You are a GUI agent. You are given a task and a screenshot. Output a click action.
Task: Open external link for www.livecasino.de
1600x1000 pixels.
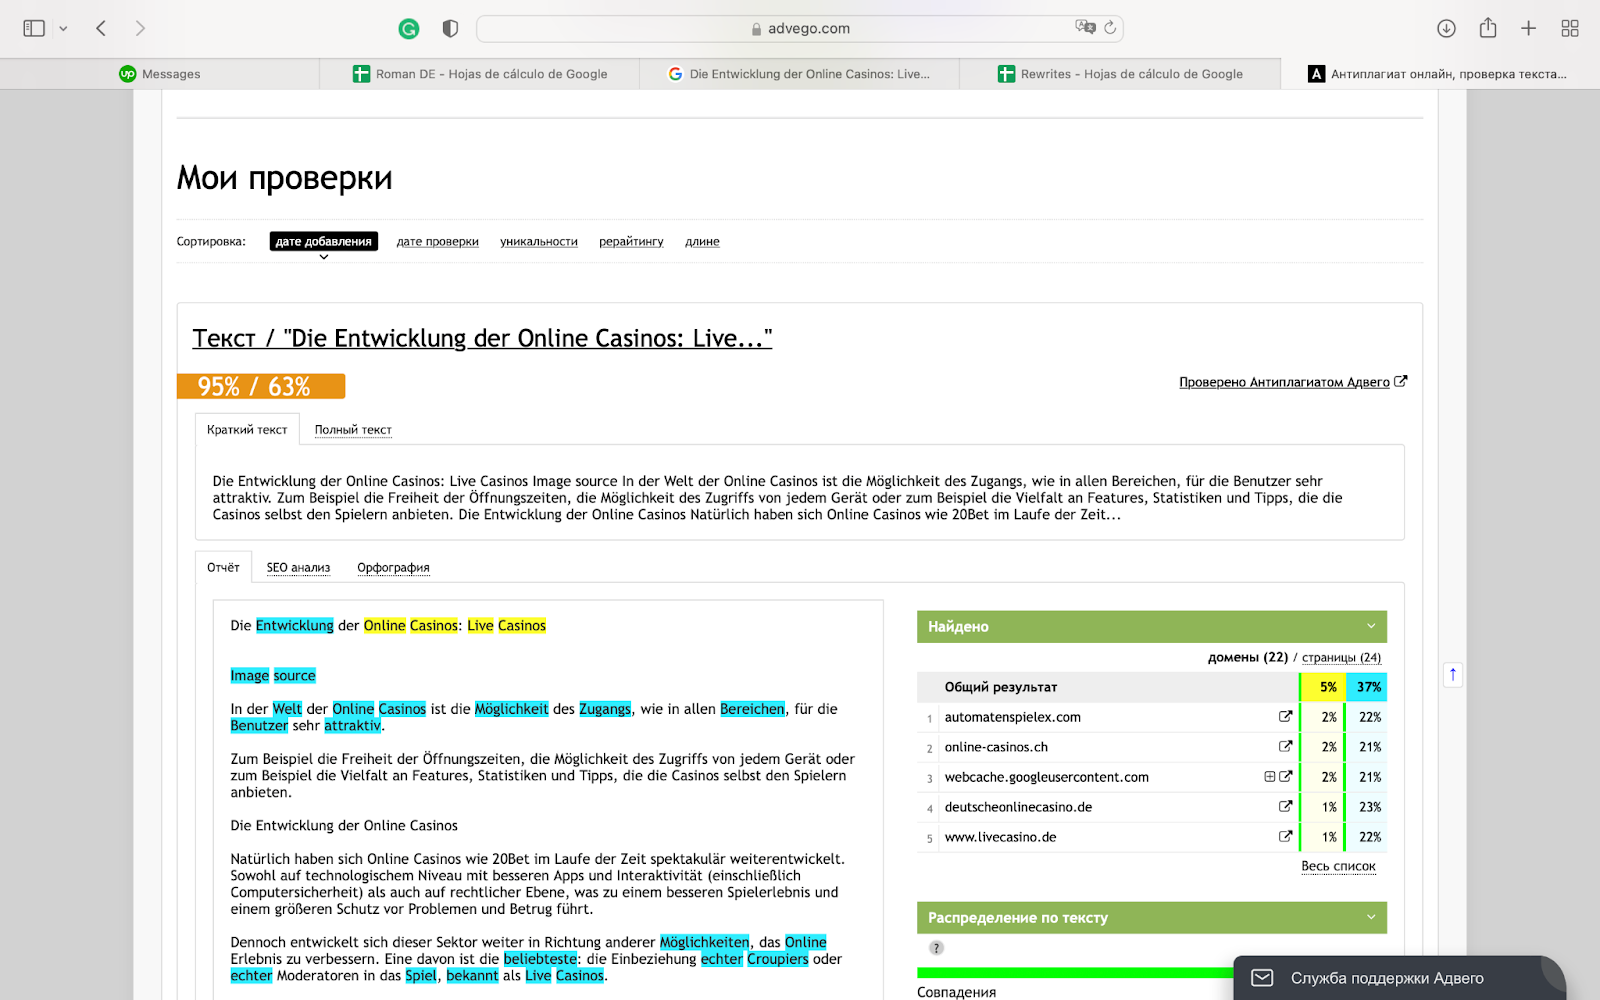[1285, 837]
